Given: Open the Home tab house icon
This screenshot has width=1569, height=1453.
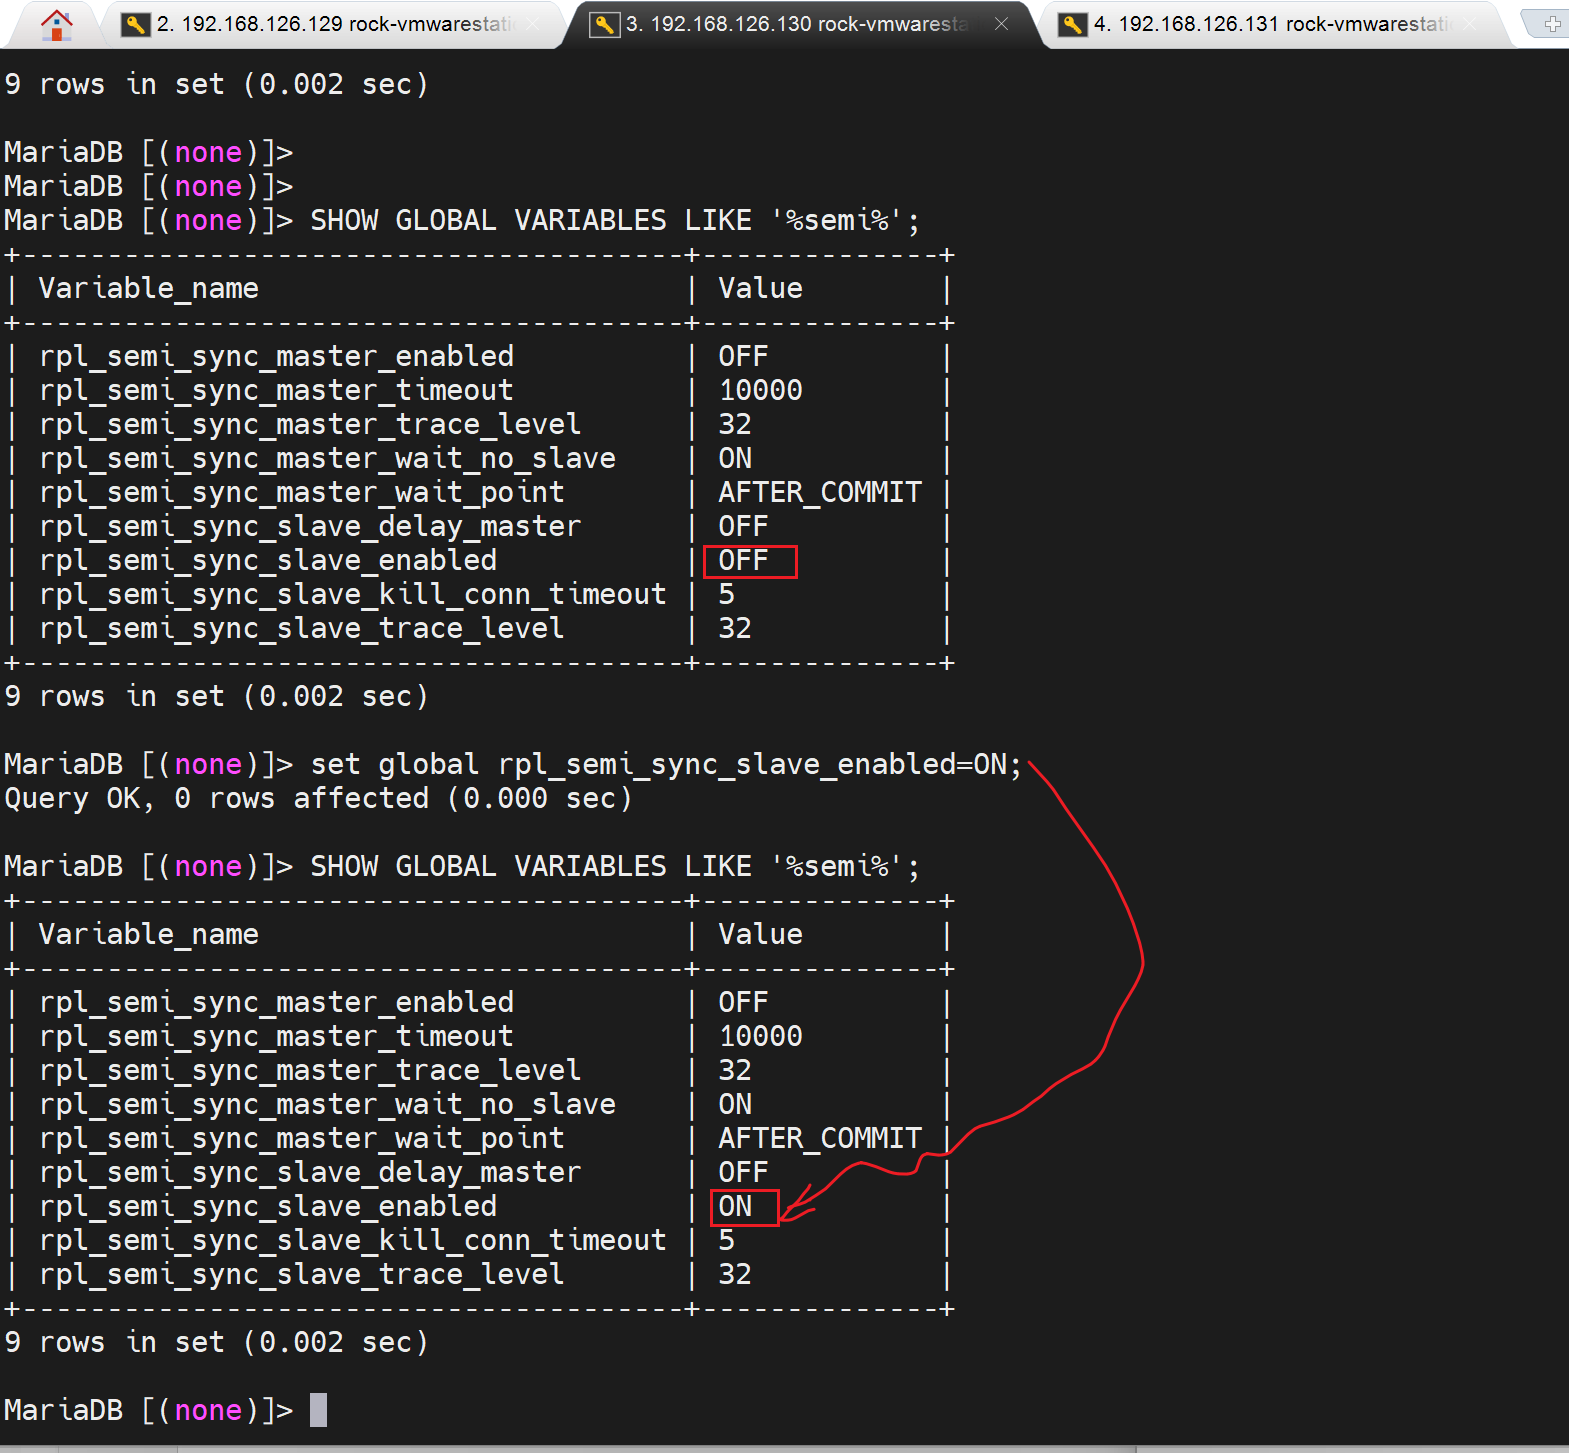Looking at the screenshot, I should 57,24.
